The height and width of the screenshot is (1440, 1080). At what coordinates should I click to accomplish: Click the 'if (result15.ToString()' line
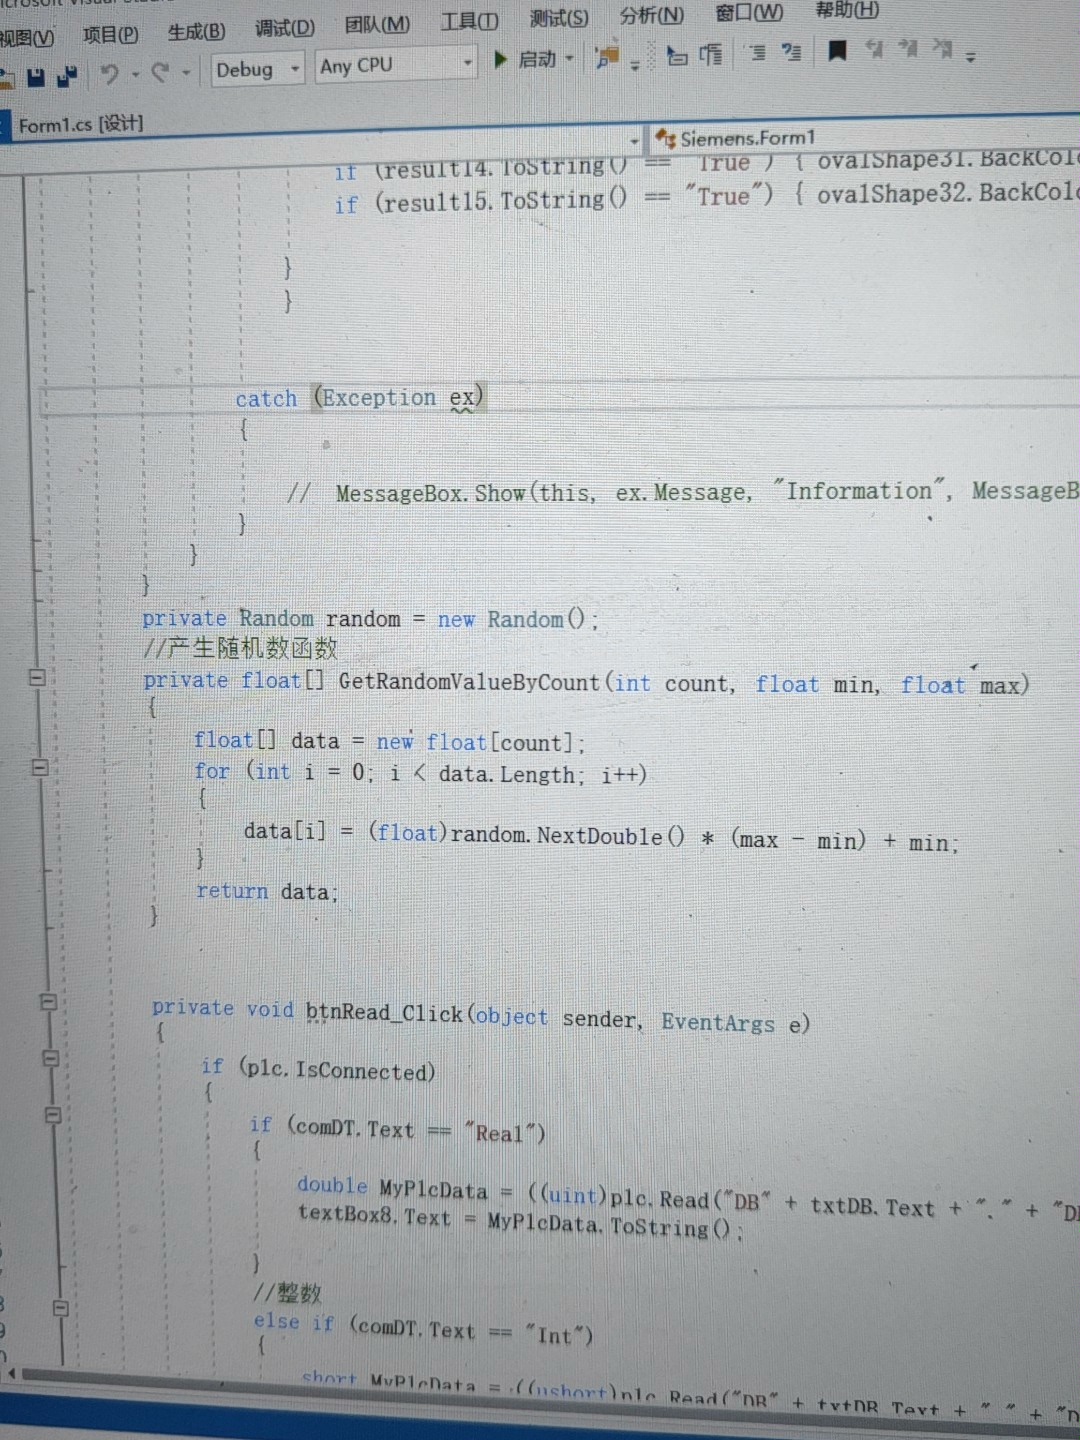pos(706,196)
